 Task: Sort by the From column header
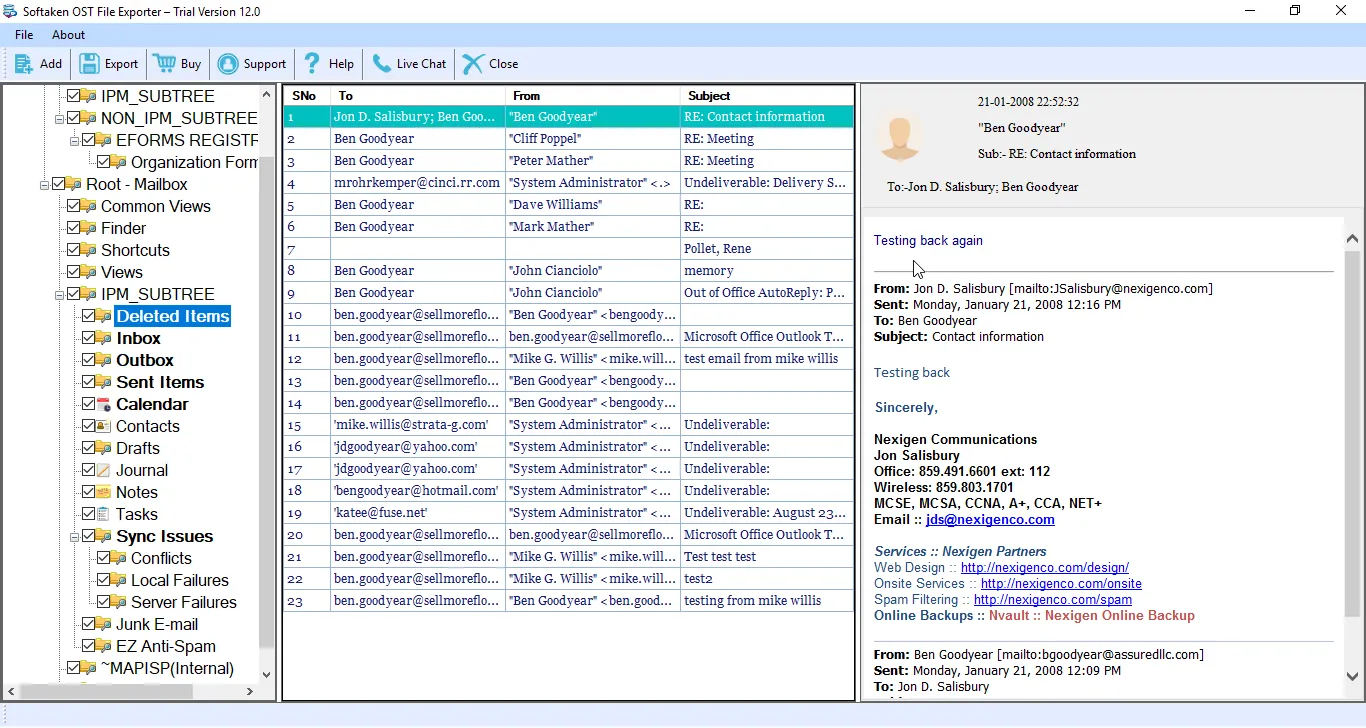[x=593, y=96]
